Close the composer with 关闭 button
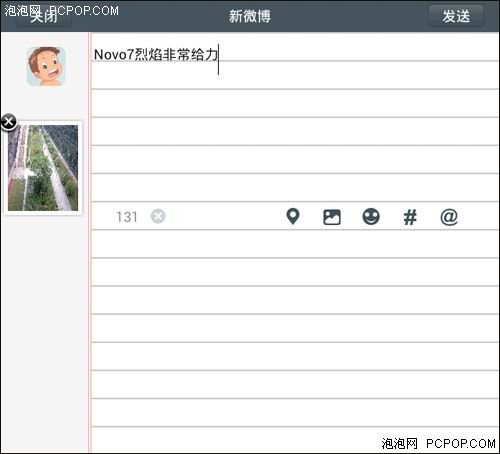 (44, 16)
